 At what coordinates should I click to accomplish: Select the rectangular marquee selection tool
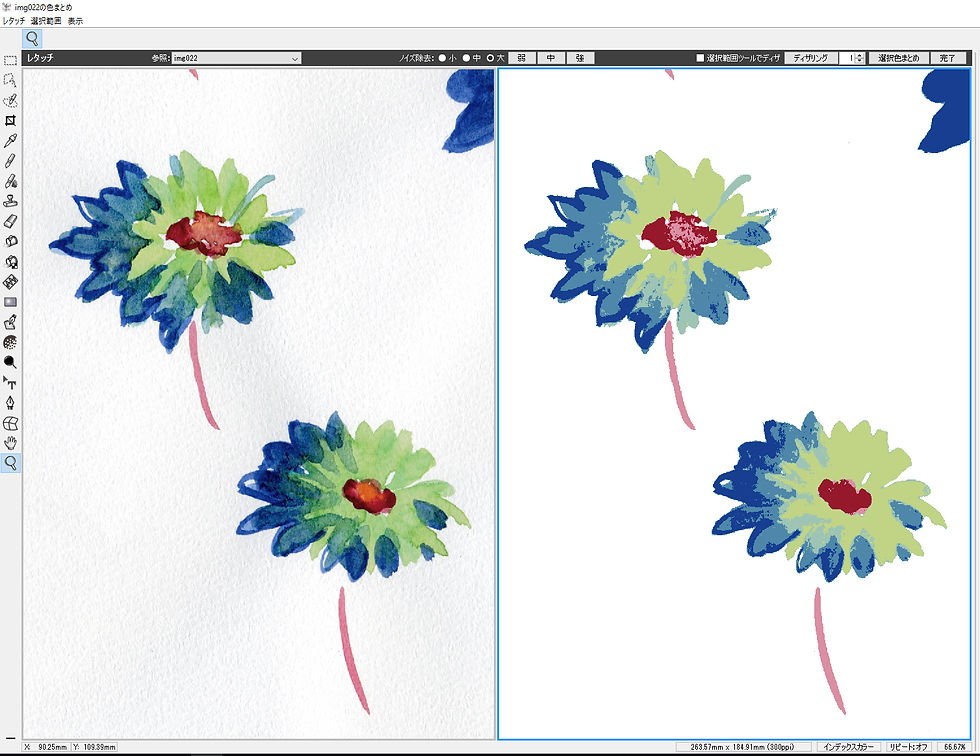(10, 60)
